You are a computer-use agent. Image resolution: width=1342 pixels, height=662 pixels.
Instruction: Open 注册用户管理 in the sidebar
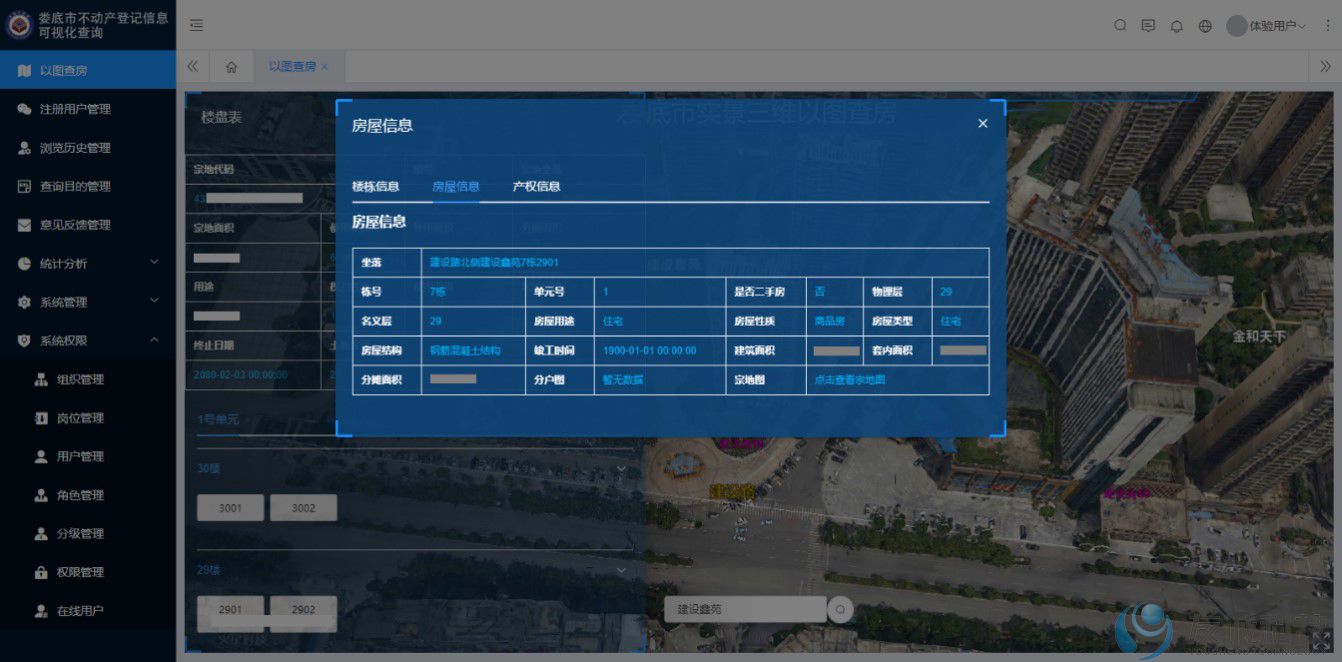(88, 109)
